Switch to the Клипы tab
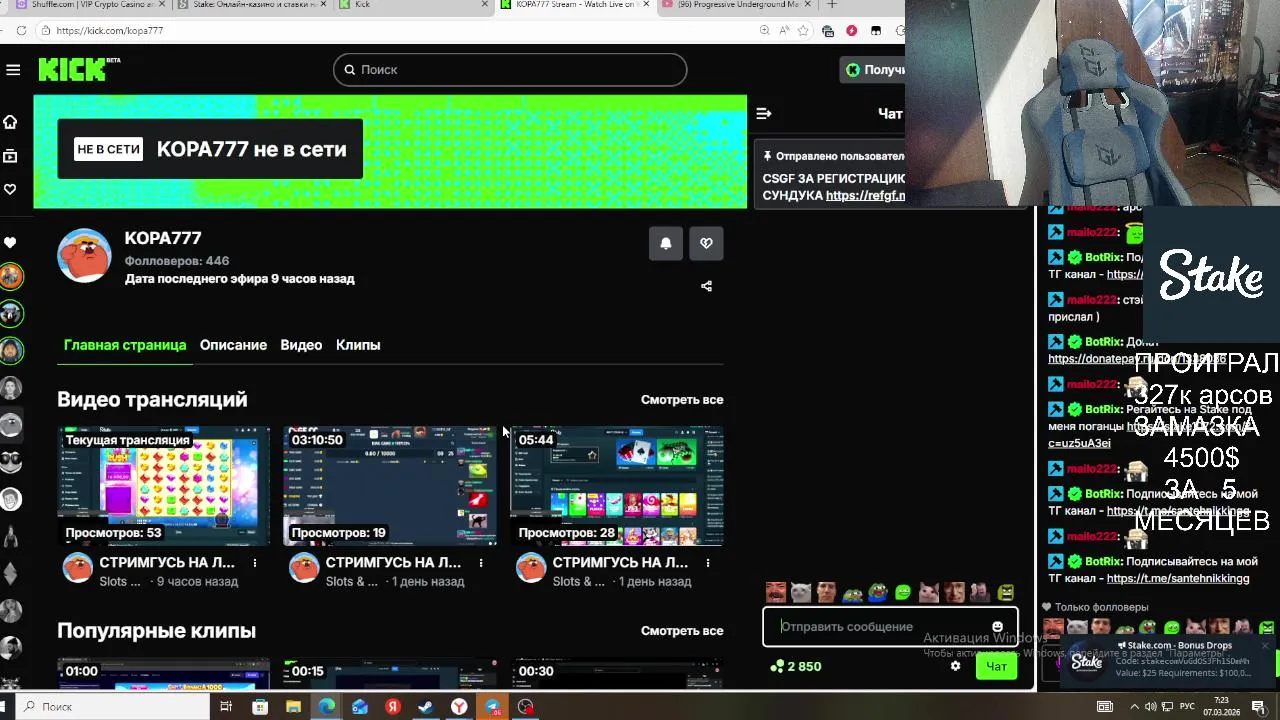Image resolution: width=1280 pixels, height=720 pixels. pyautogui.click(x=358, y=345)
